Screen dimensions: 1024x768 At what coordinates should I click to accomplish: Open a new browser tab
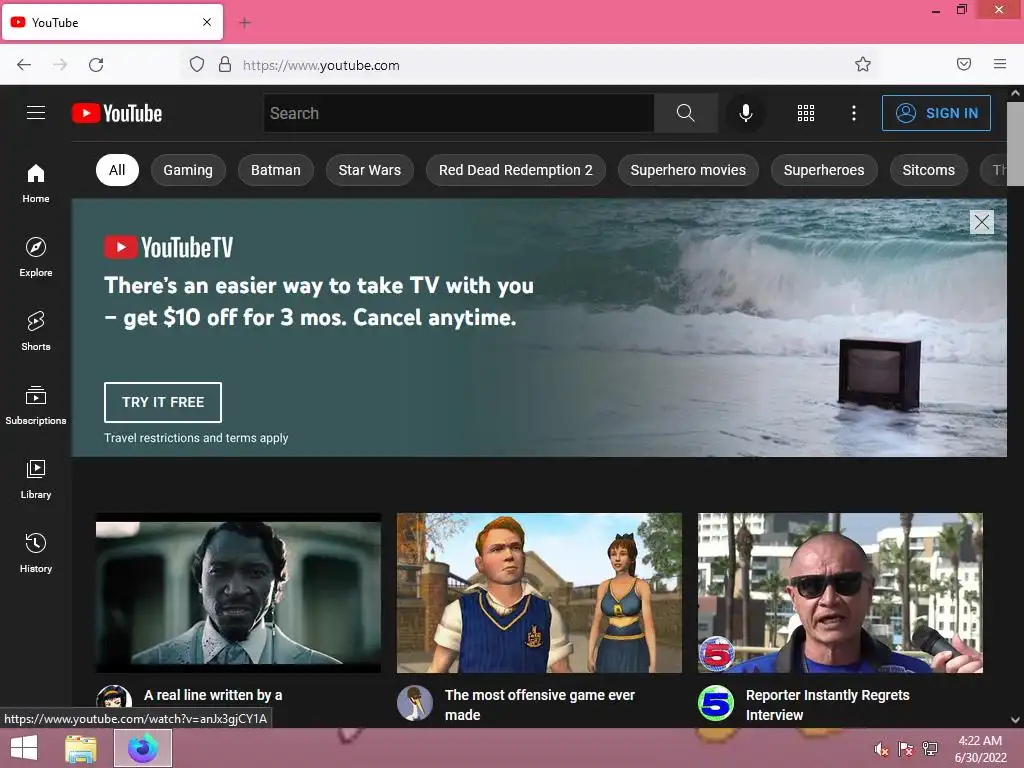pyautogui.click(x=245, y=23)
